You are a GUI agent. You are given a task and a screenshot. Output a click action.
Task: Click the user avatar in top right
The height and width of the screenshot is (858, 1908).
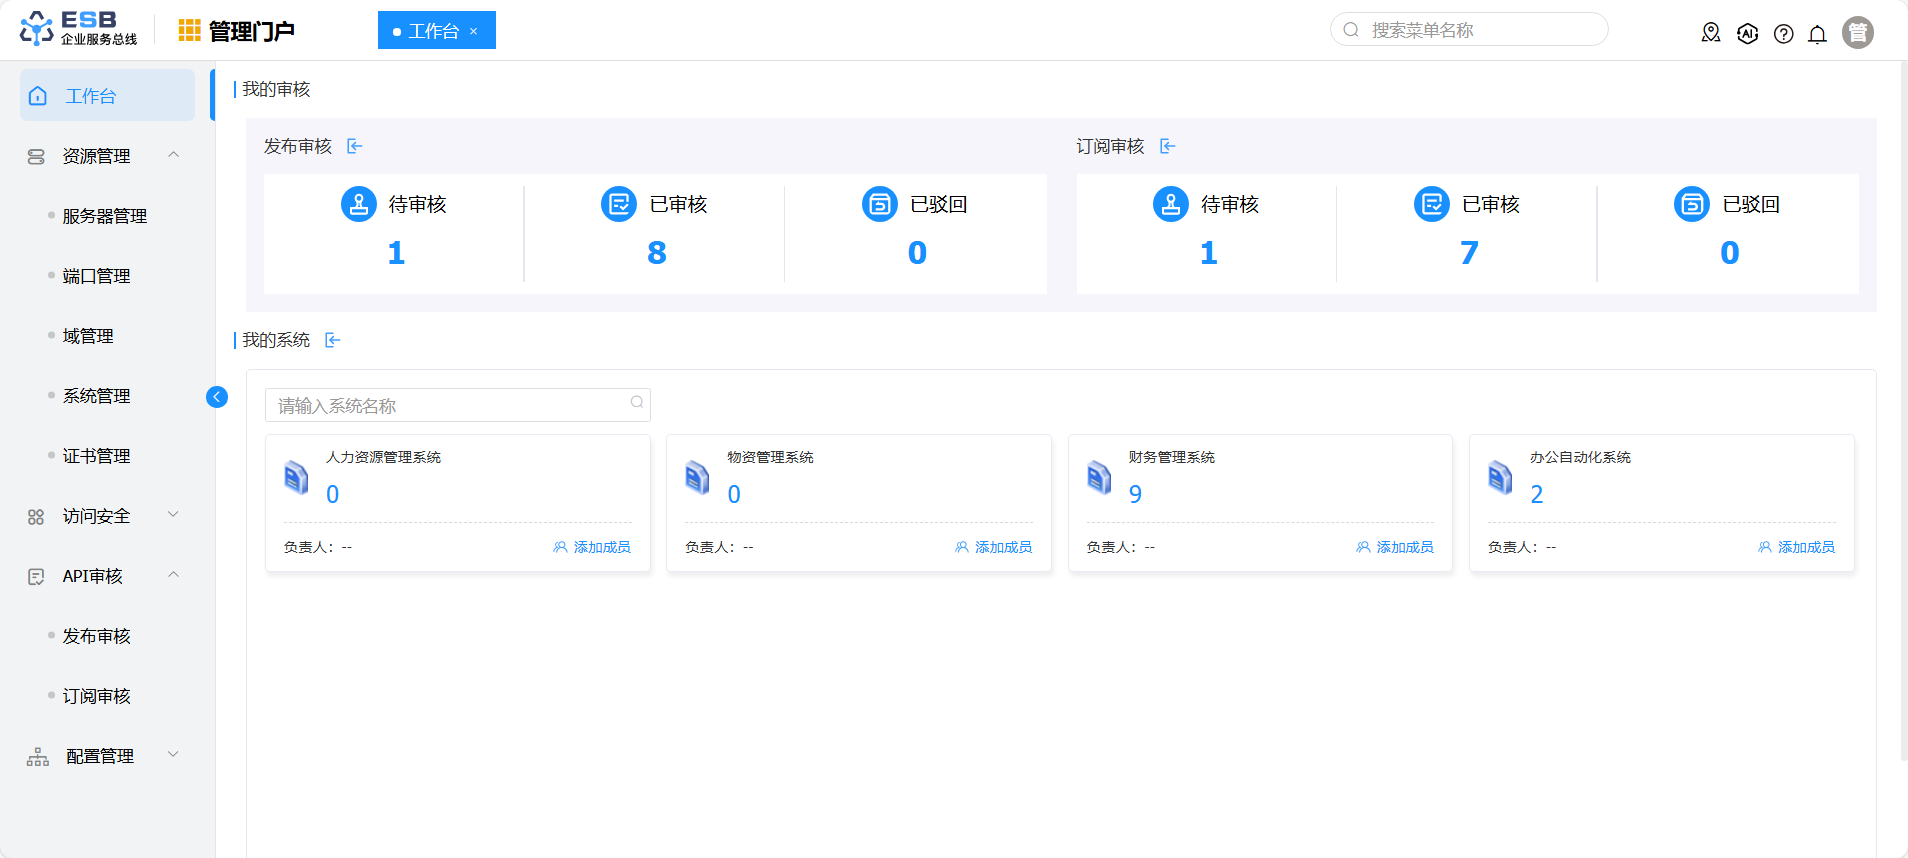(x=1857, y=33)
